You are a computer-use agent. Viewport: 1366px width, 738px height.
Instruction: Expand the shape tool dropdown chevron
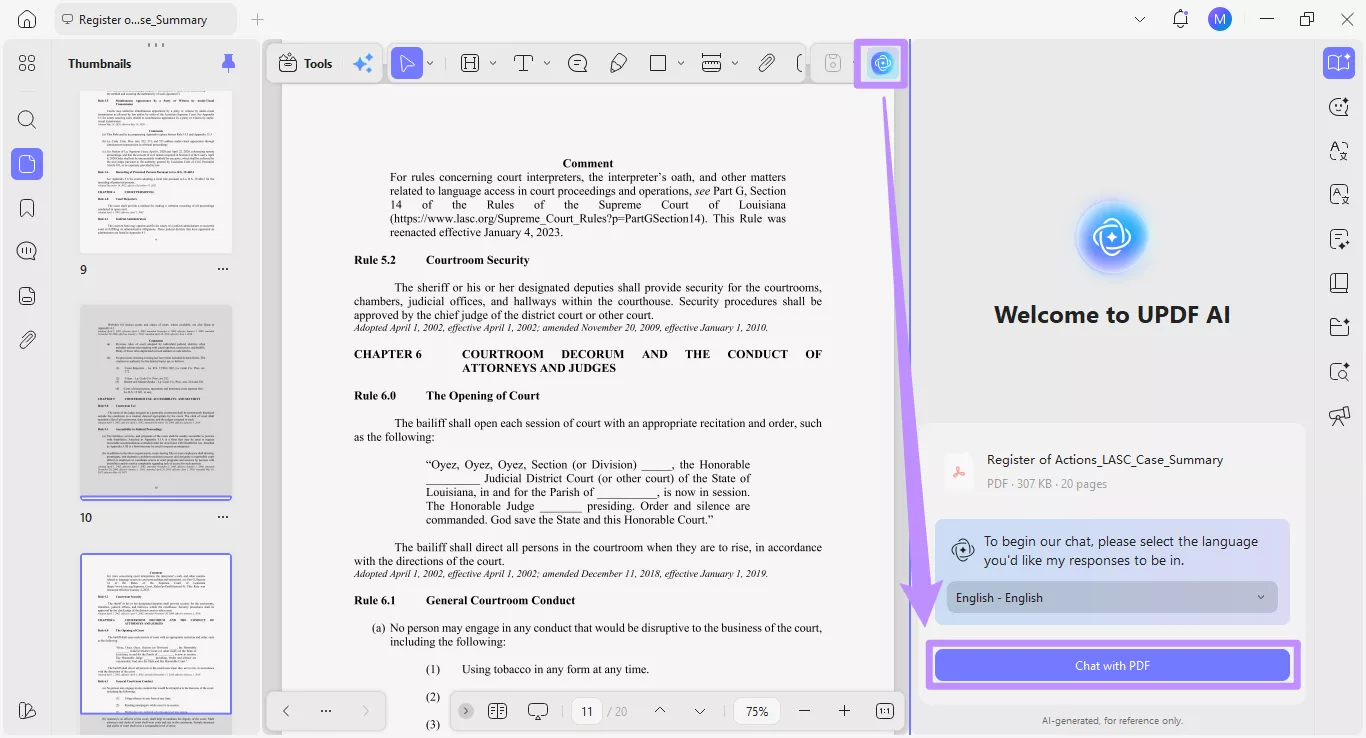tap(681, 62)
